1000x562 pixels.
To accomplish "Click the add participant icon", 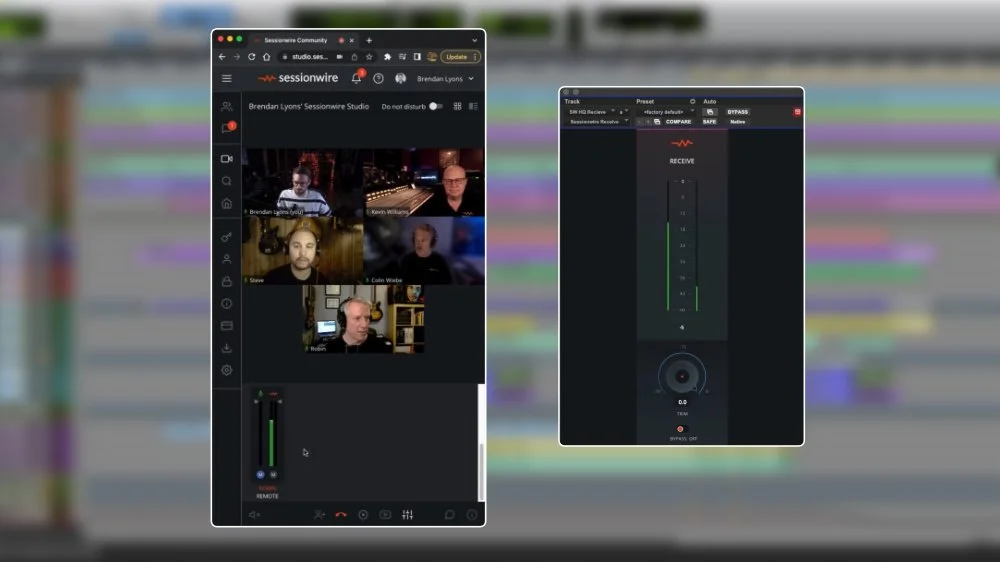I will (x=319, y=515).
